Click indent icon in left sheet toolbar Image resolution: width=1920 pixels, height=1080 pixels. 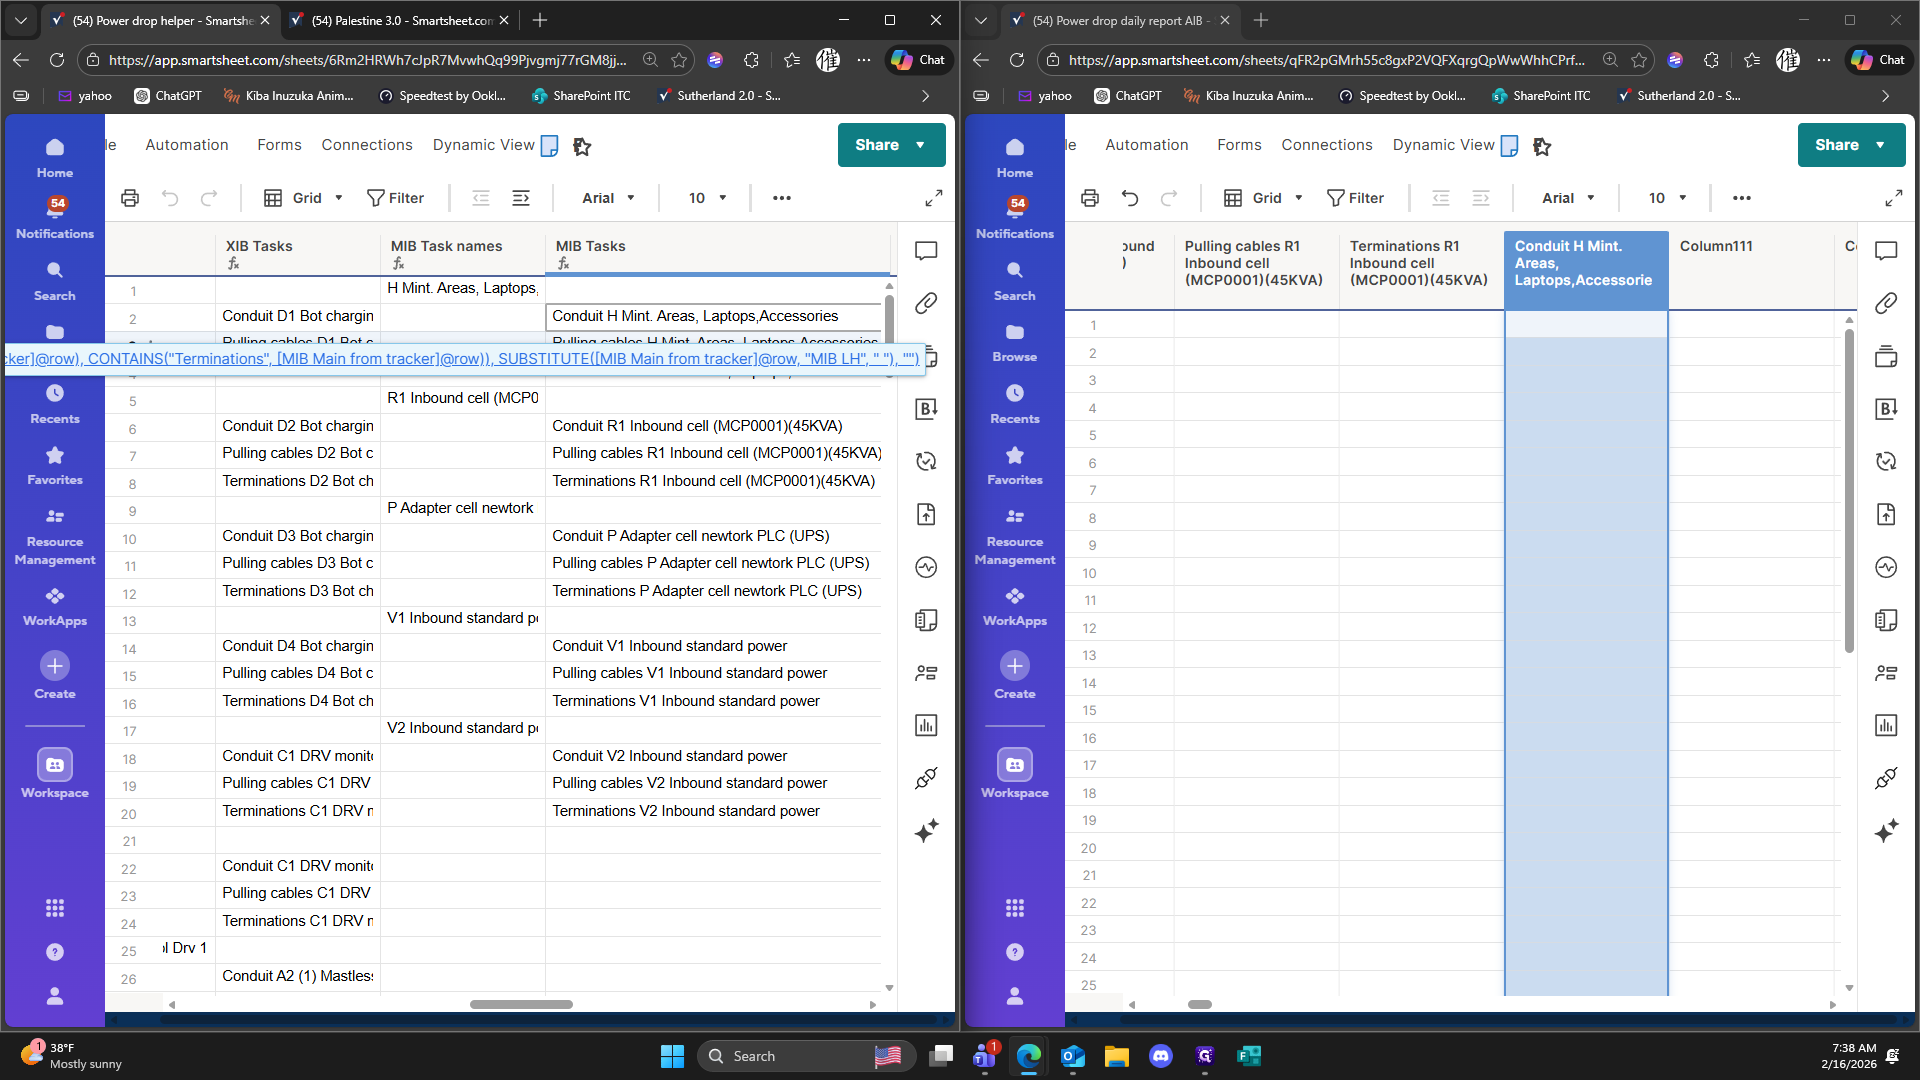(521, 198)
